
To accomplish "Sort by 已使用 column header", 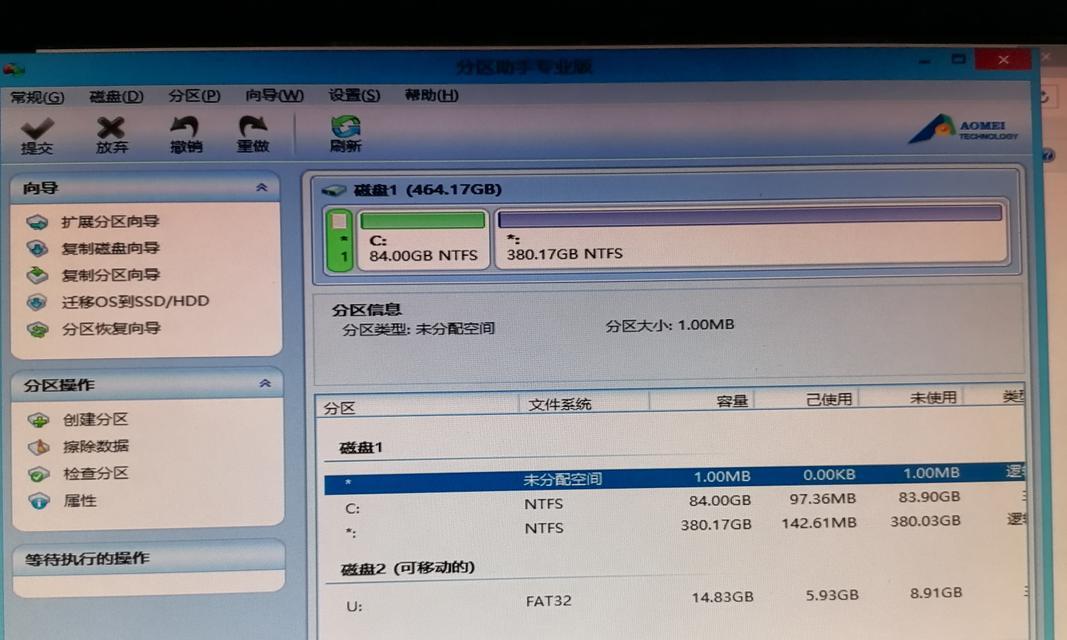I will [807, 399].
